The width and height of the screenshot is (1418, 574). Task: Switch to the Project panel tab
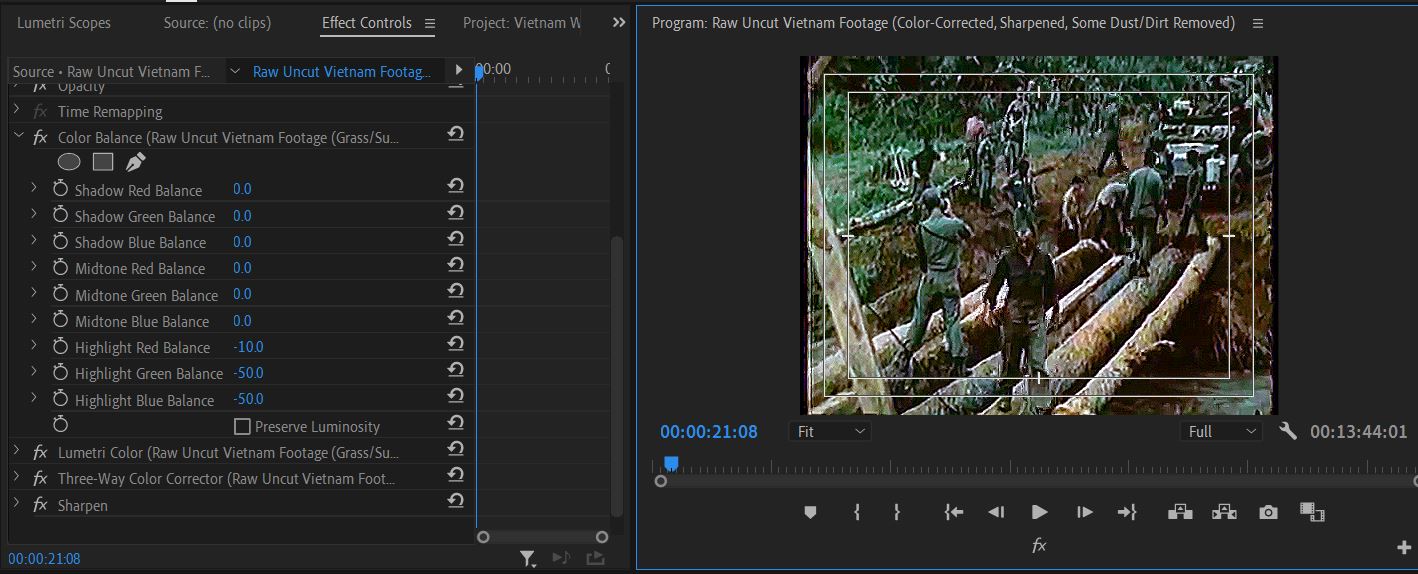521,22
